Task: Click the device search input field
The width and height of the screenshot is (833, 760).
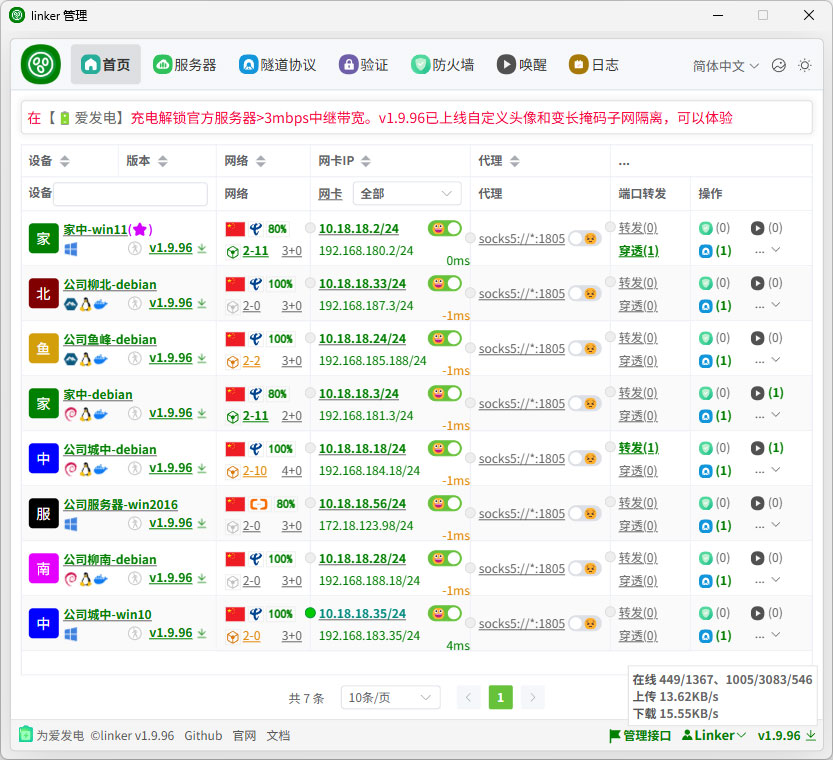Action: coord(130,194)
